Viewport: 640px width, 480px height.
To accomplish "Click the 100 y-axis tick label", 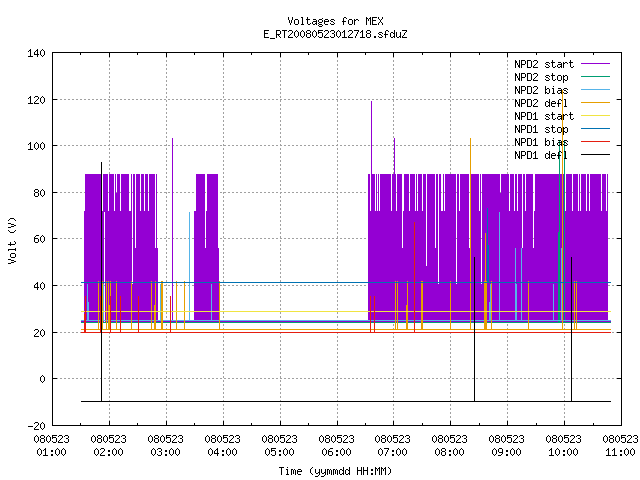I will (36, 146).
